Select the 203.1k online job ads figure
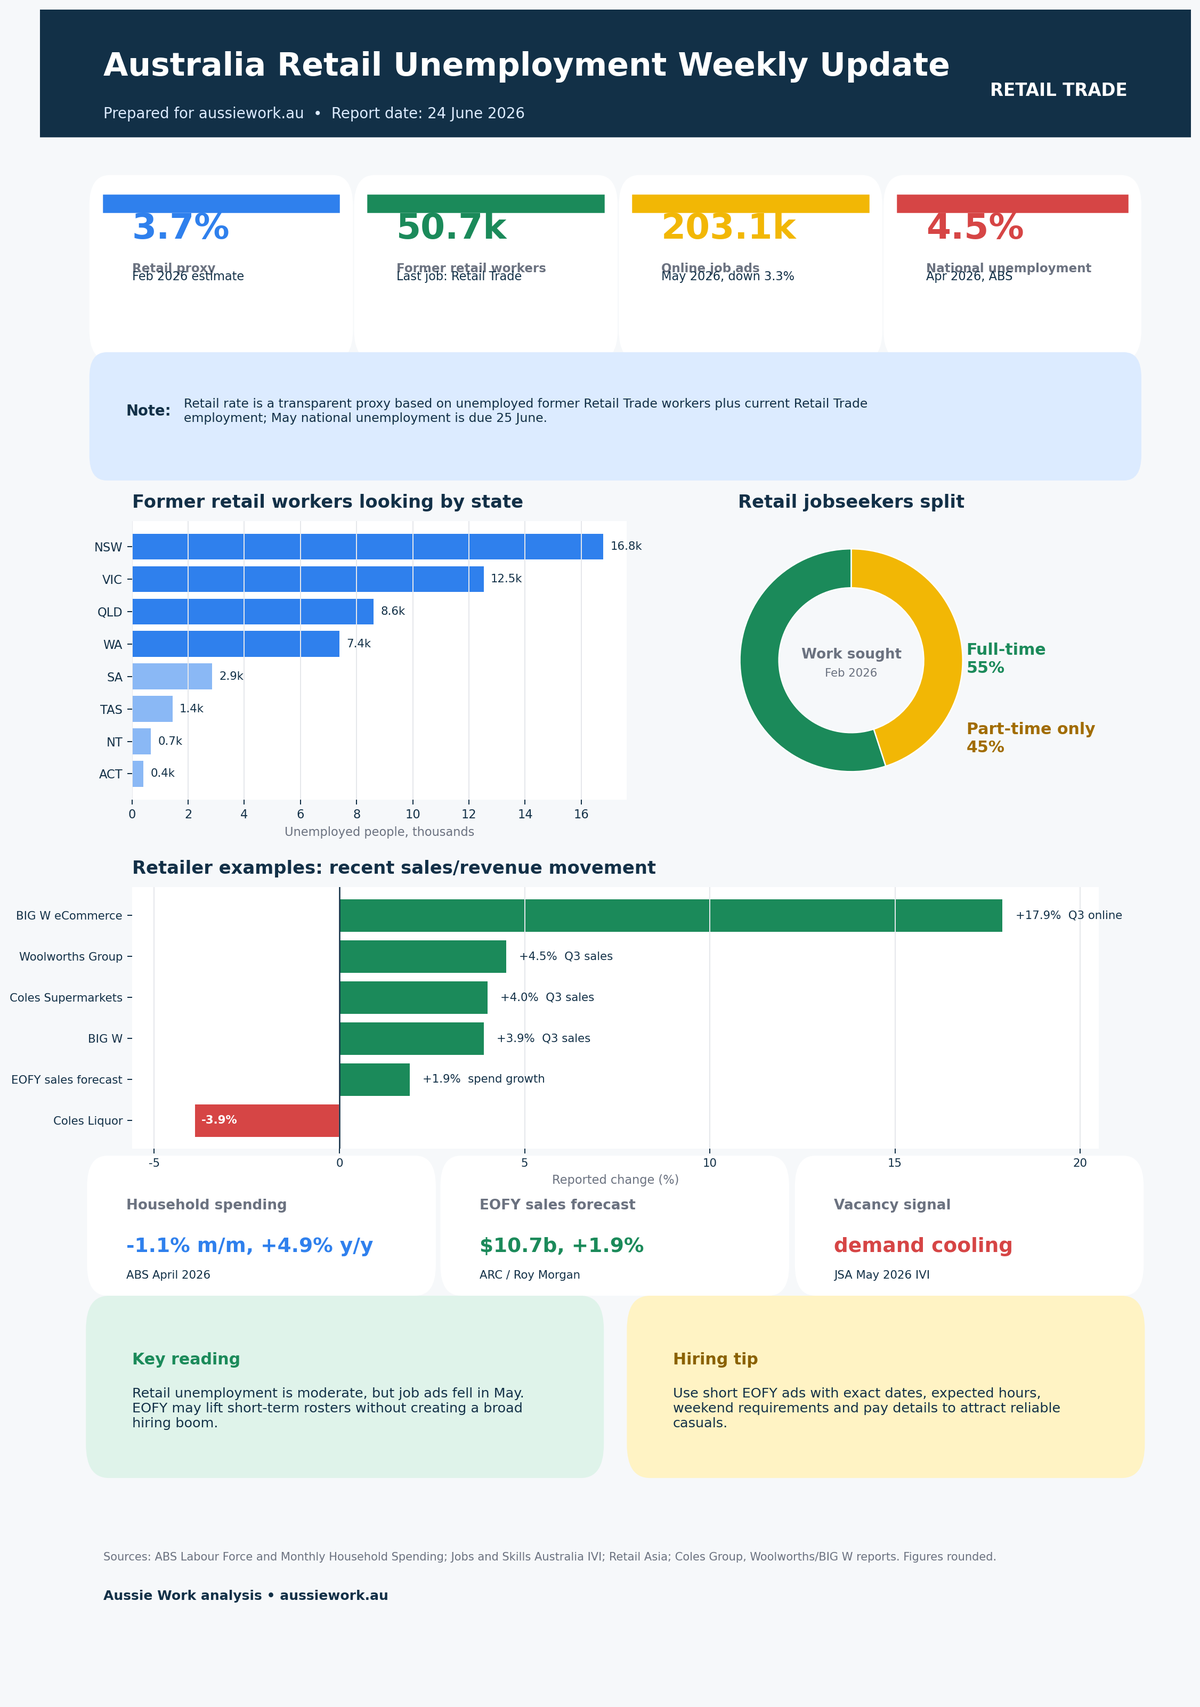 728,229
